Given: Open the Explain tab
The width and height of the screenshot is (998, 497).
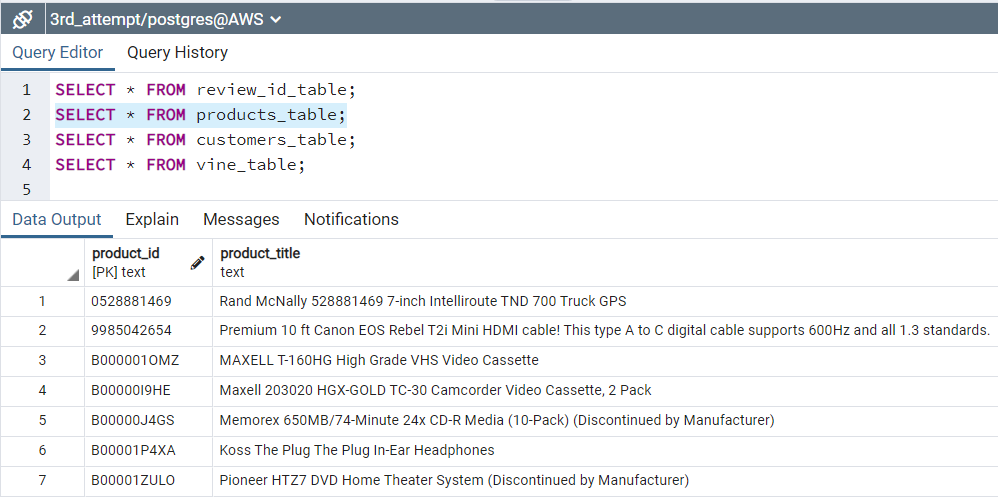Looking at the screenshot, I should (x=152, y=220).
